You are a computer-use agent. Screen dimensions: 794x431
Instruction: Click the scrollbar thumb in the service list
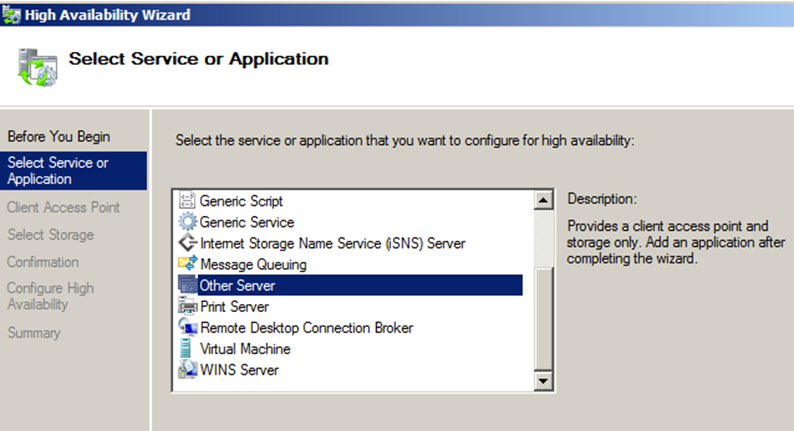[543, 319]
